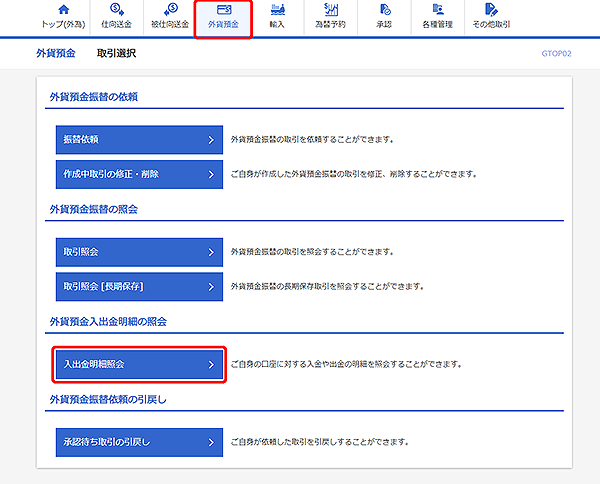Viewport: 600px width, 484px height.
Task: Click the chevron arrow on 振替依頼
Action: 211,140
